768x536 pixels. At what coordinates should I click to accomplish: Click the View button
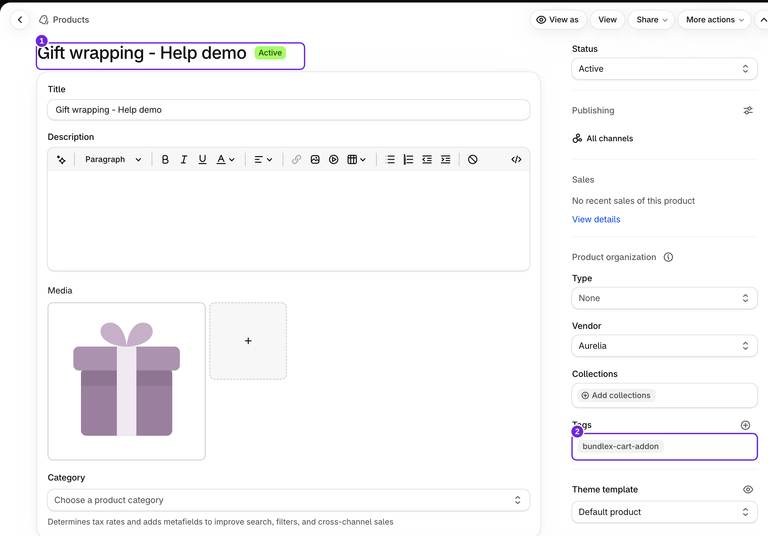607,20
